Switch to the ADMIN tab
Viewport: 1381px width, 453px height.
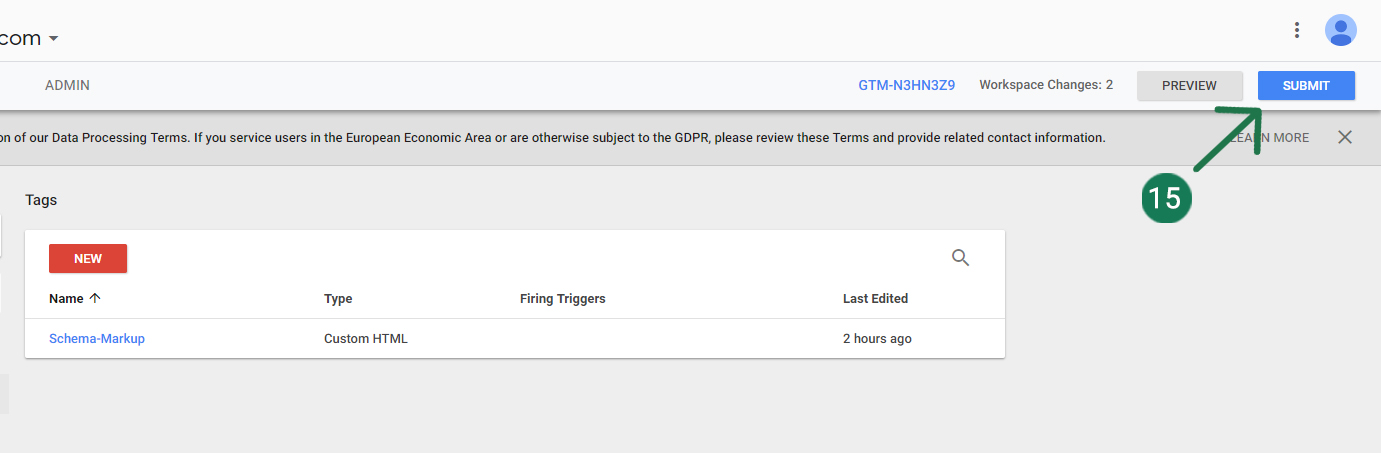[67, 86]
